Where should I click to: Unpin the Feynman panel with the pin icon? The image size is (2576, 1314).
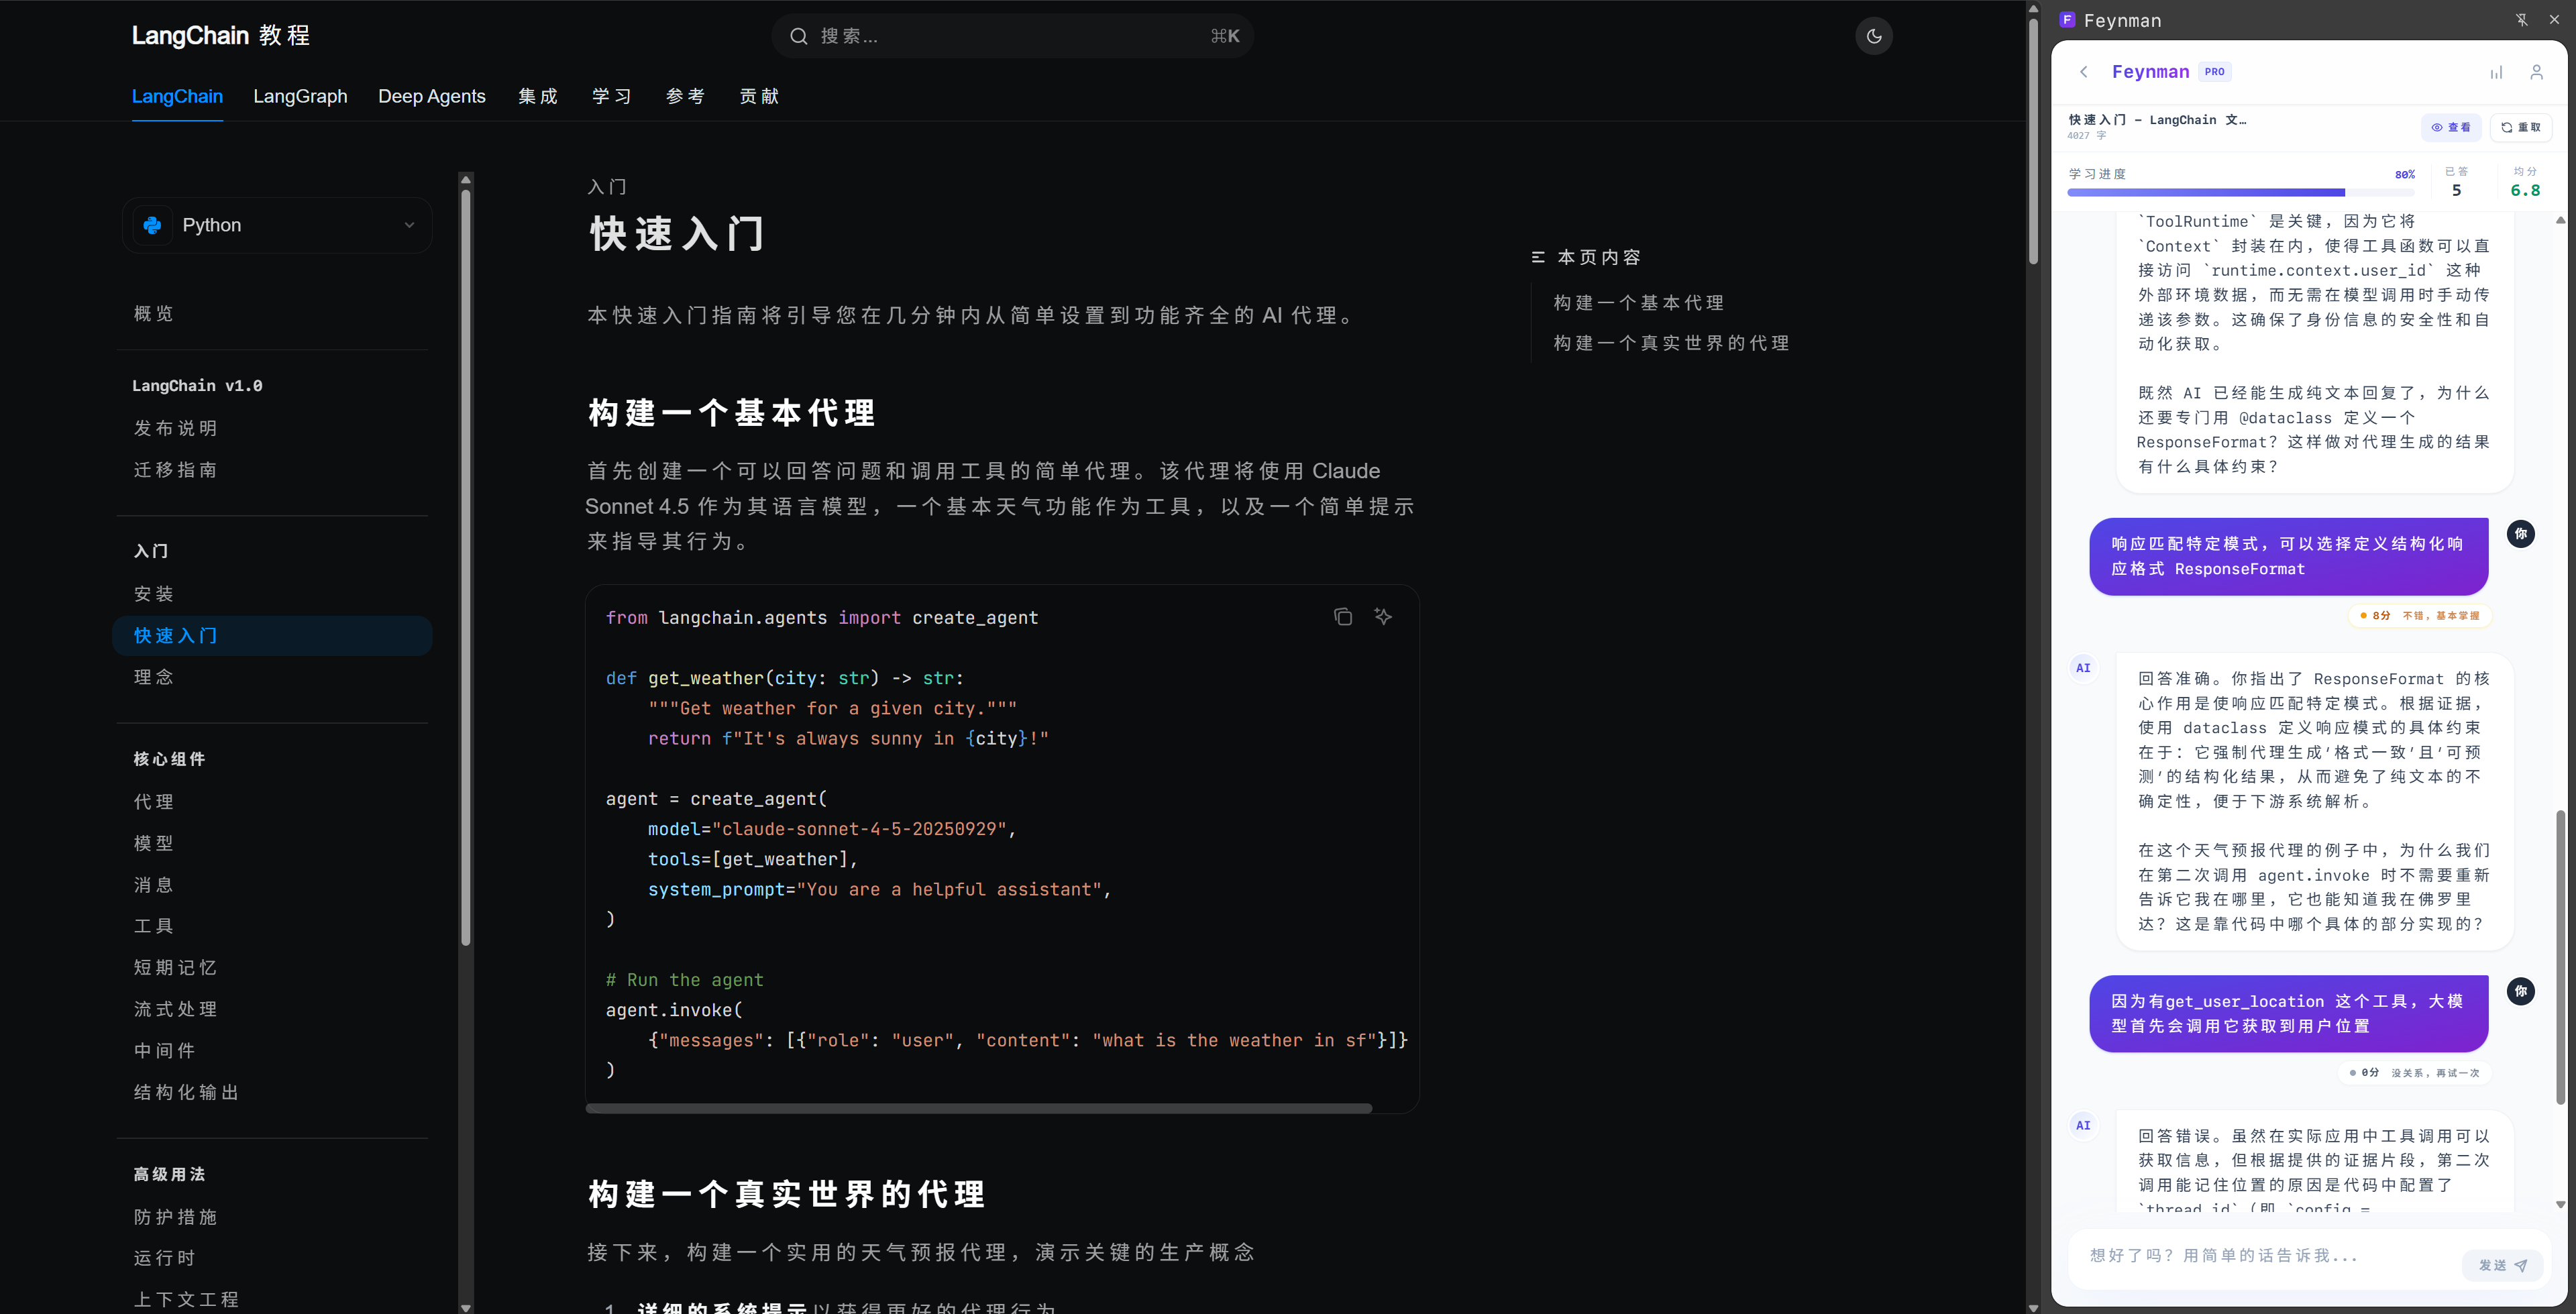[2522, 19]
